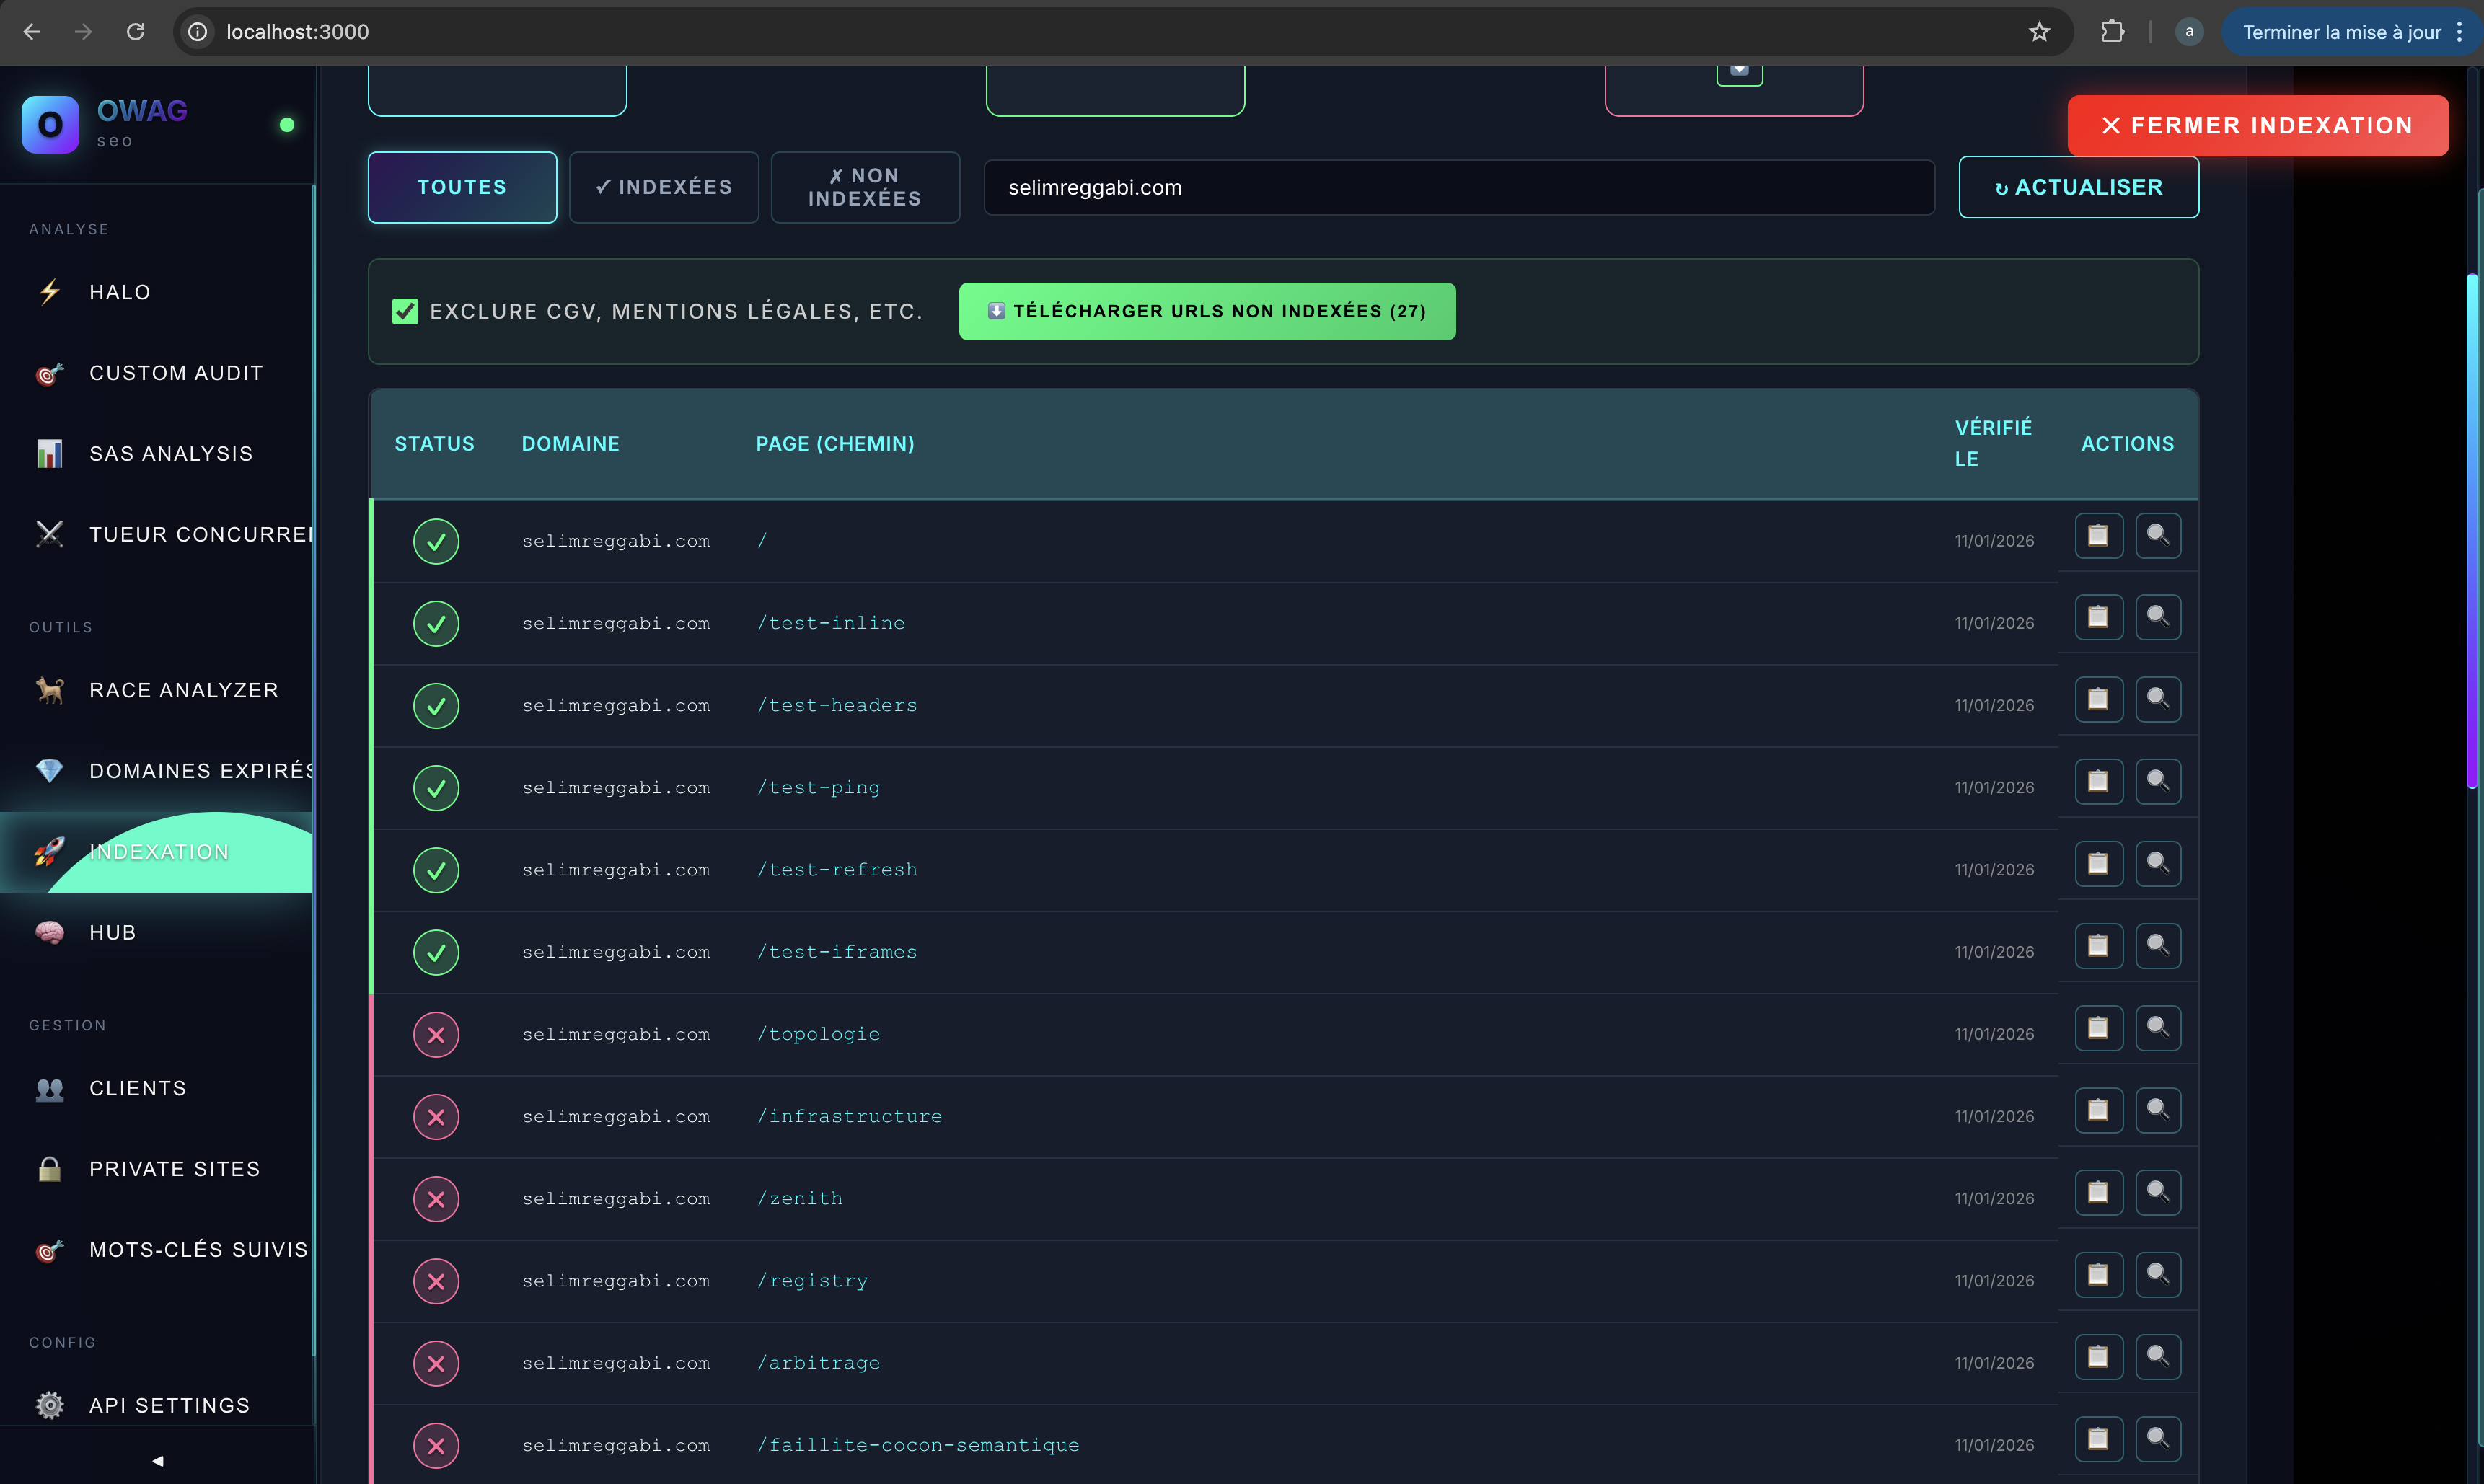Uncheck Exclure CGV, mentions légales checkbox

[405, 312]
